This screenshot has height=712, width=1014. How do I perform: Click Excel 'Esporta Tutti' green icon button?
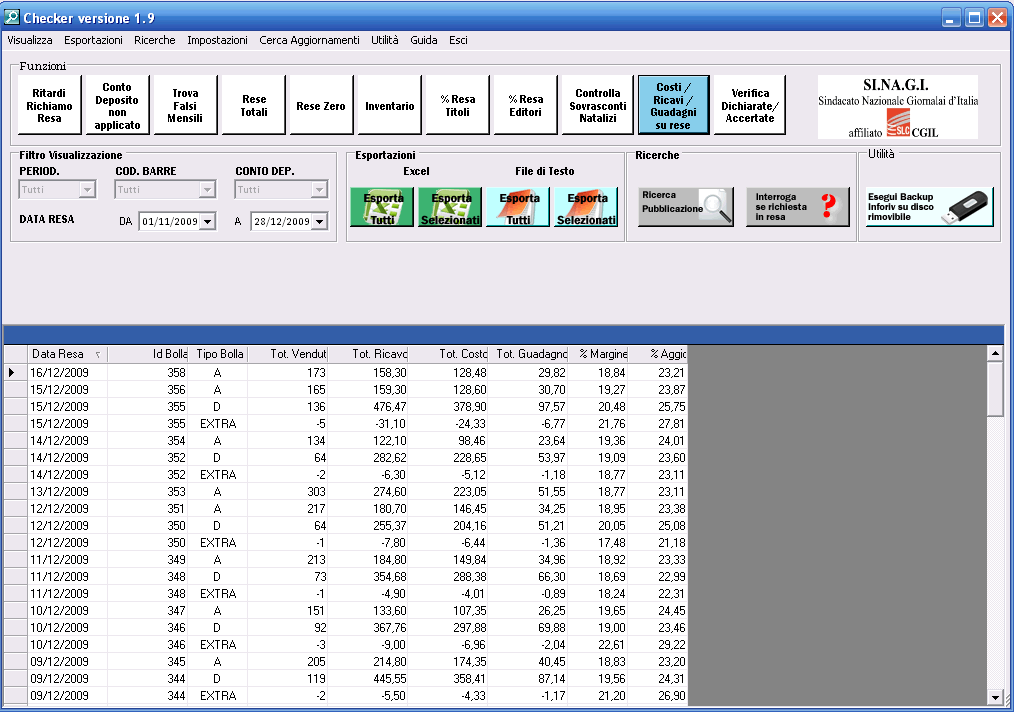[x=381, y=206]
